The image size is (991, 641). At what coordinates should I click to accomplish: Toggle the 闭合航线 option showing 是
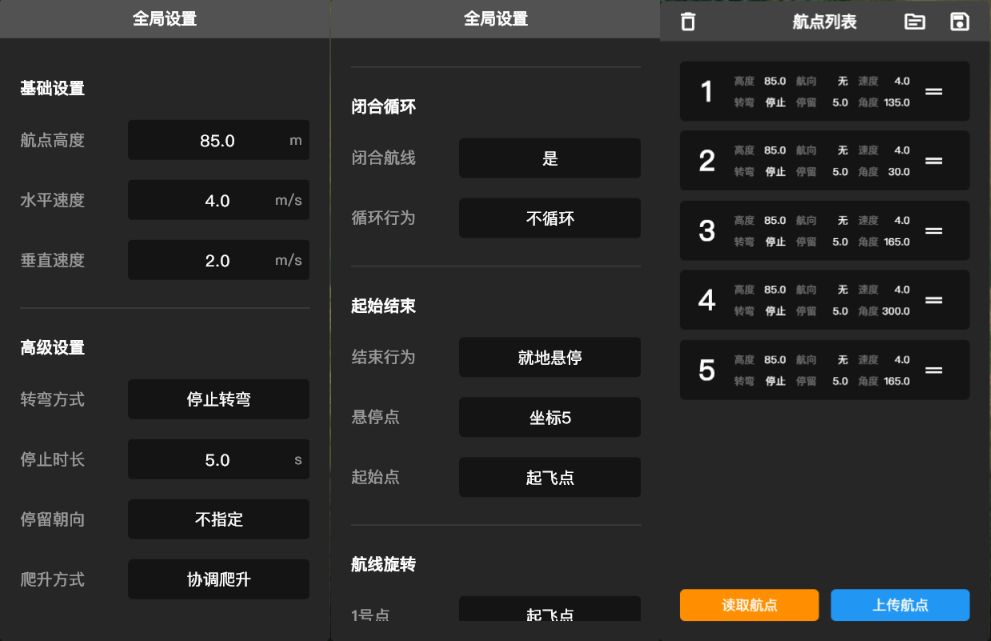point(550,158)
